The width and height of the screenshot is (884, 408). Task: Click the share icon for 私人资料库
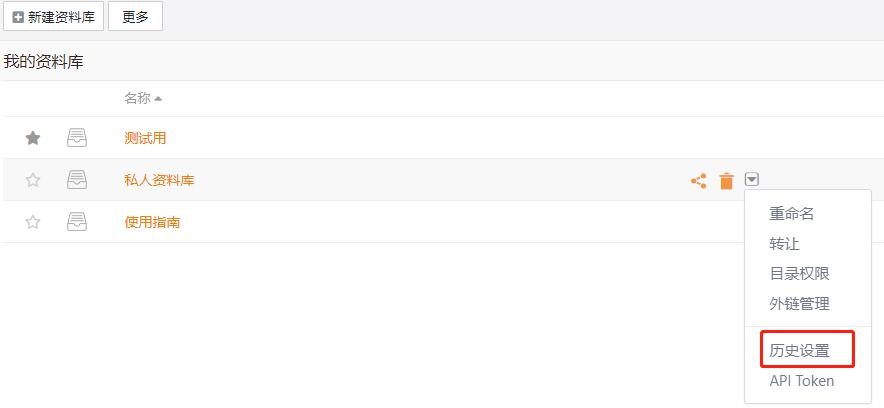[x=698, y=181]
